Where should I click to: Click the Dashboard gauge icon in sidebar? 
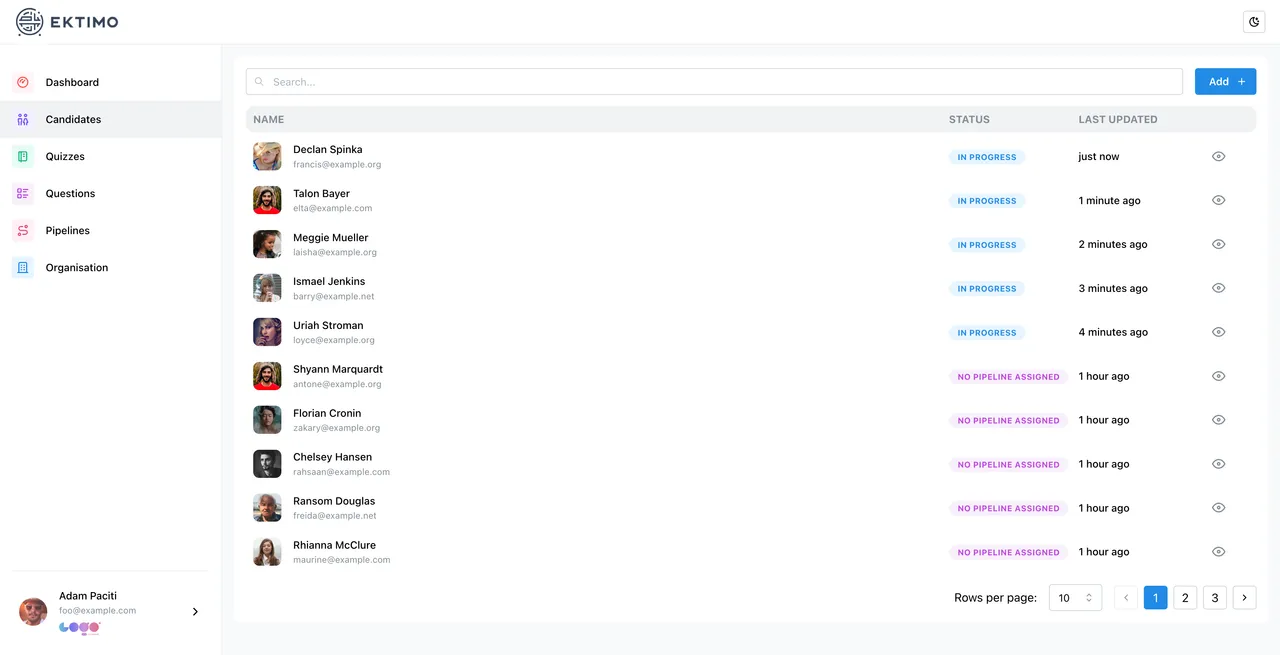(23, 82)
